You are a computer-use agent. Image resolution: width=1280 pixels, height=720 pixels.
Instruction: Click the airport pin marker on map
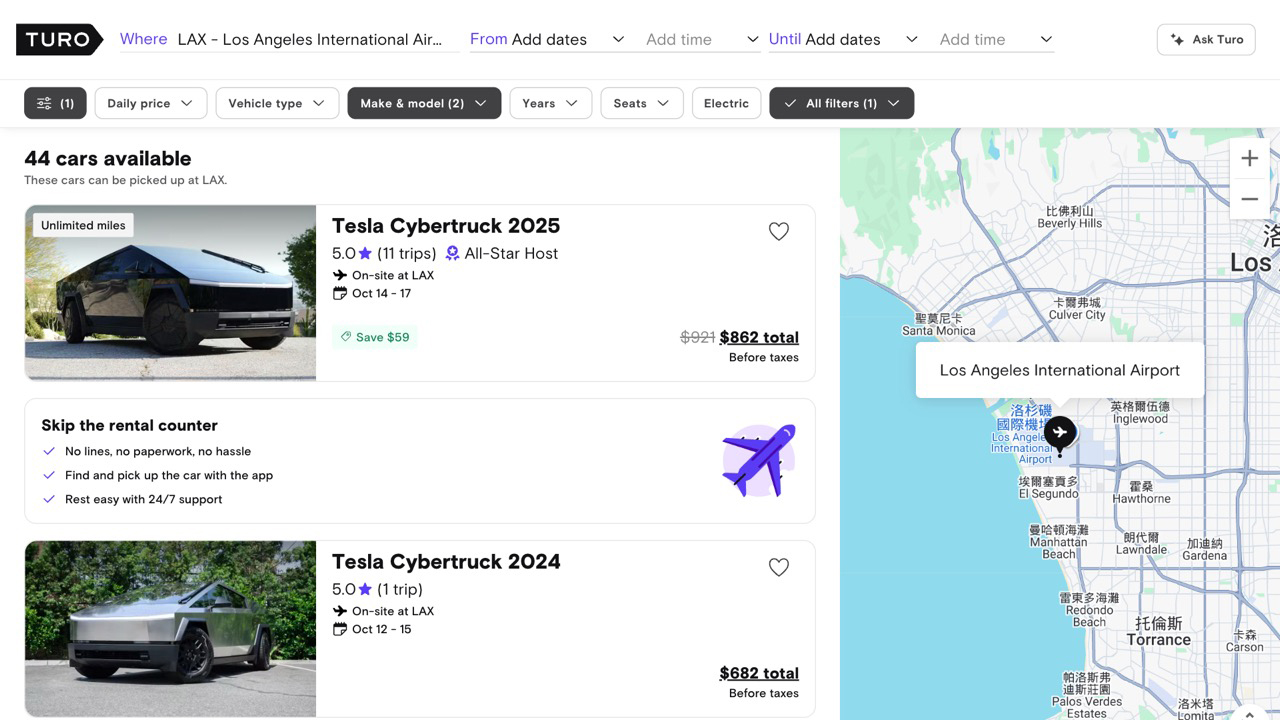tap(1059, 433)
